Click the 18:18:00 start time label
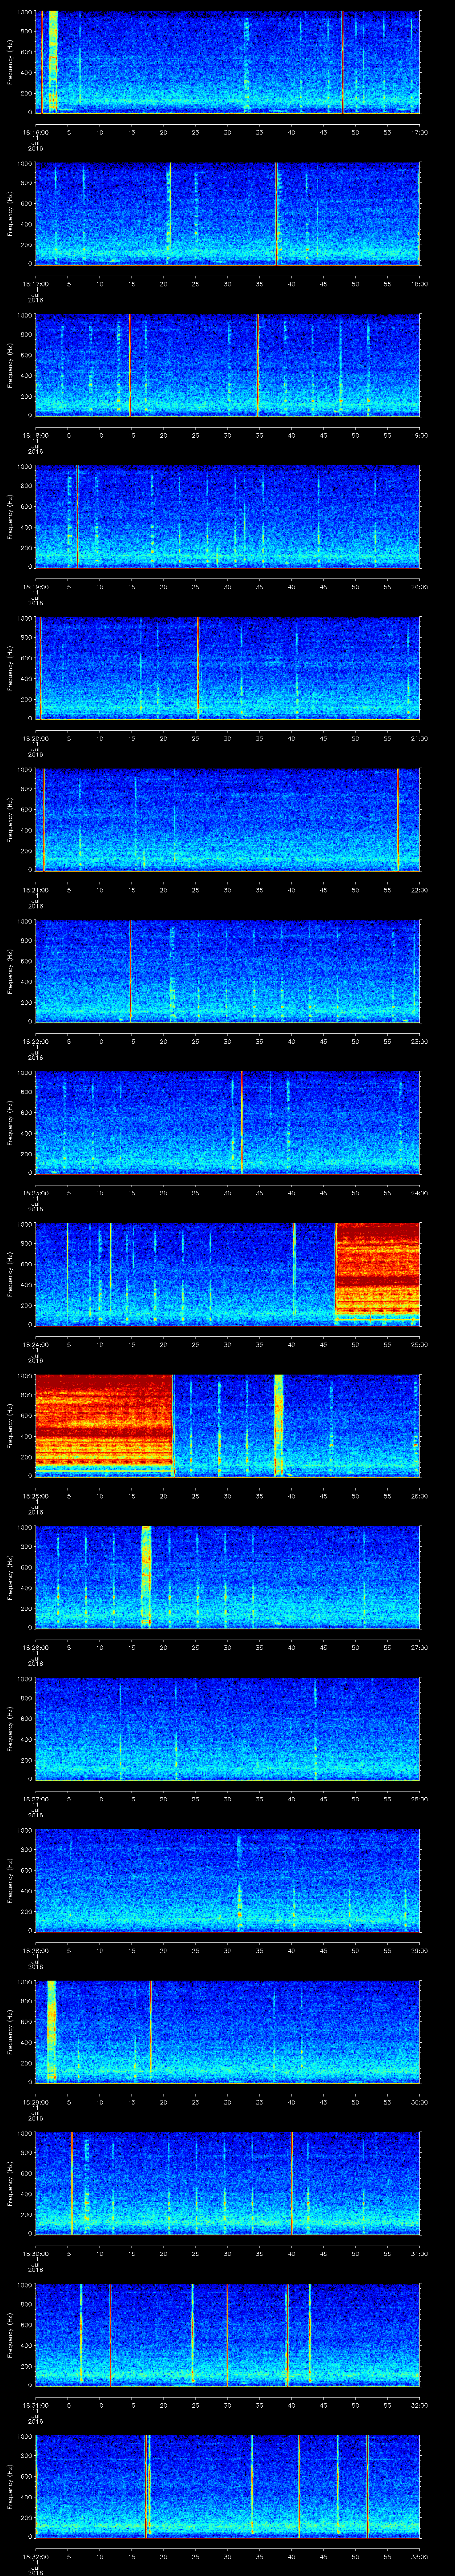The image size is (455, 2576). [35, 435]
